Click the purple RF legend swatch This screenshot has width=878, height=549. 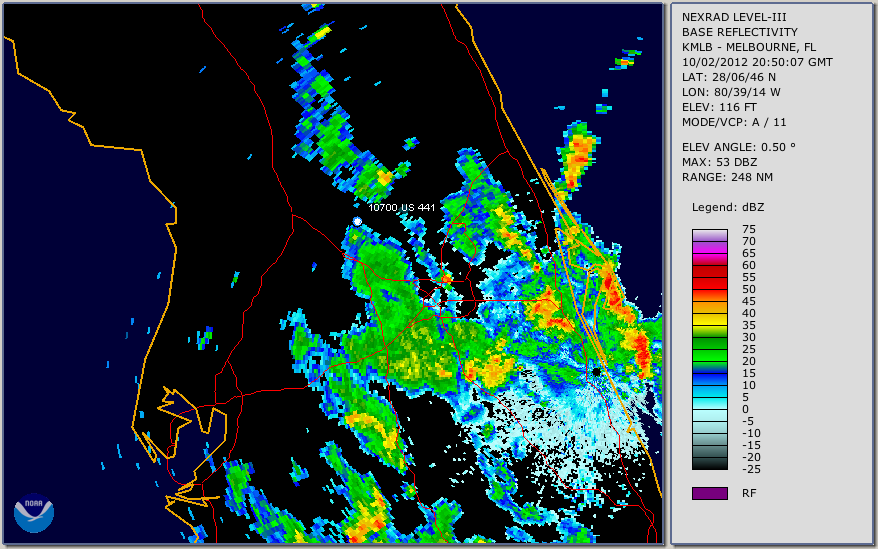coord(709,493)
